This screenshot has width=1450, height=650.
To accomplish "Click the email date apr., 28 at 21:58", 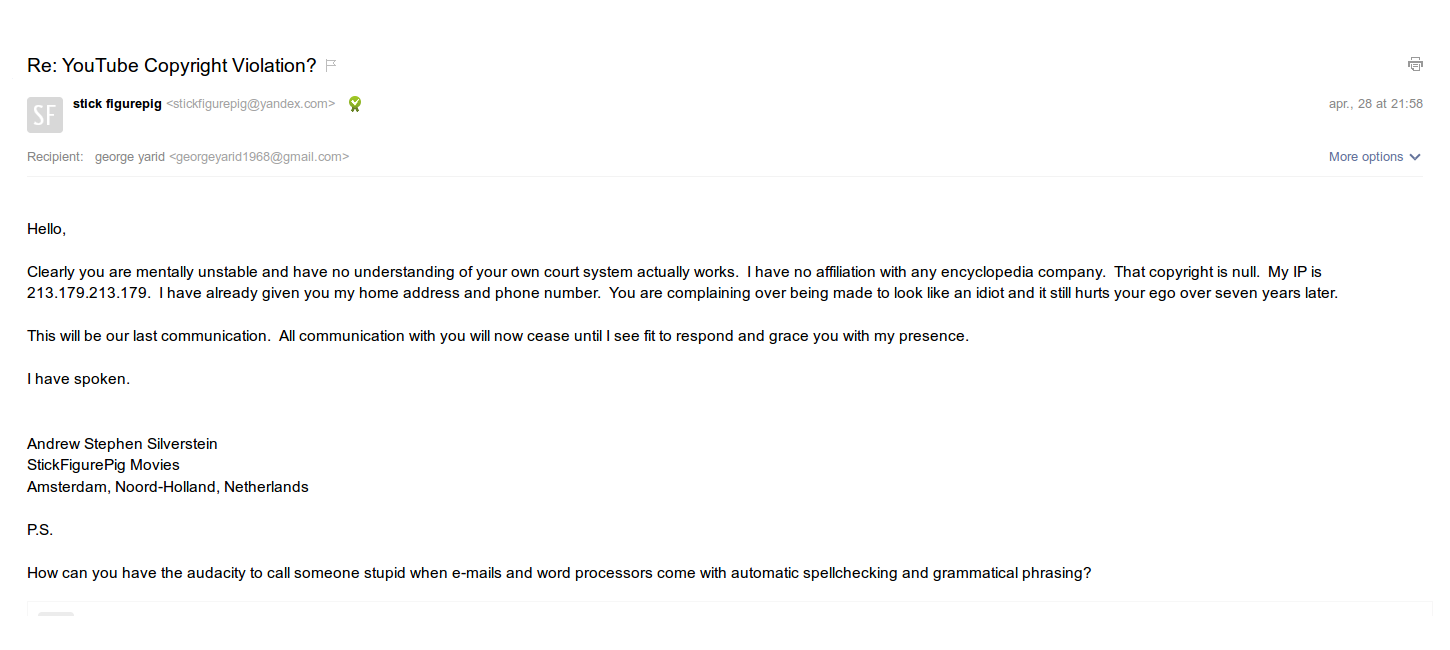I will coord(1375,104).
